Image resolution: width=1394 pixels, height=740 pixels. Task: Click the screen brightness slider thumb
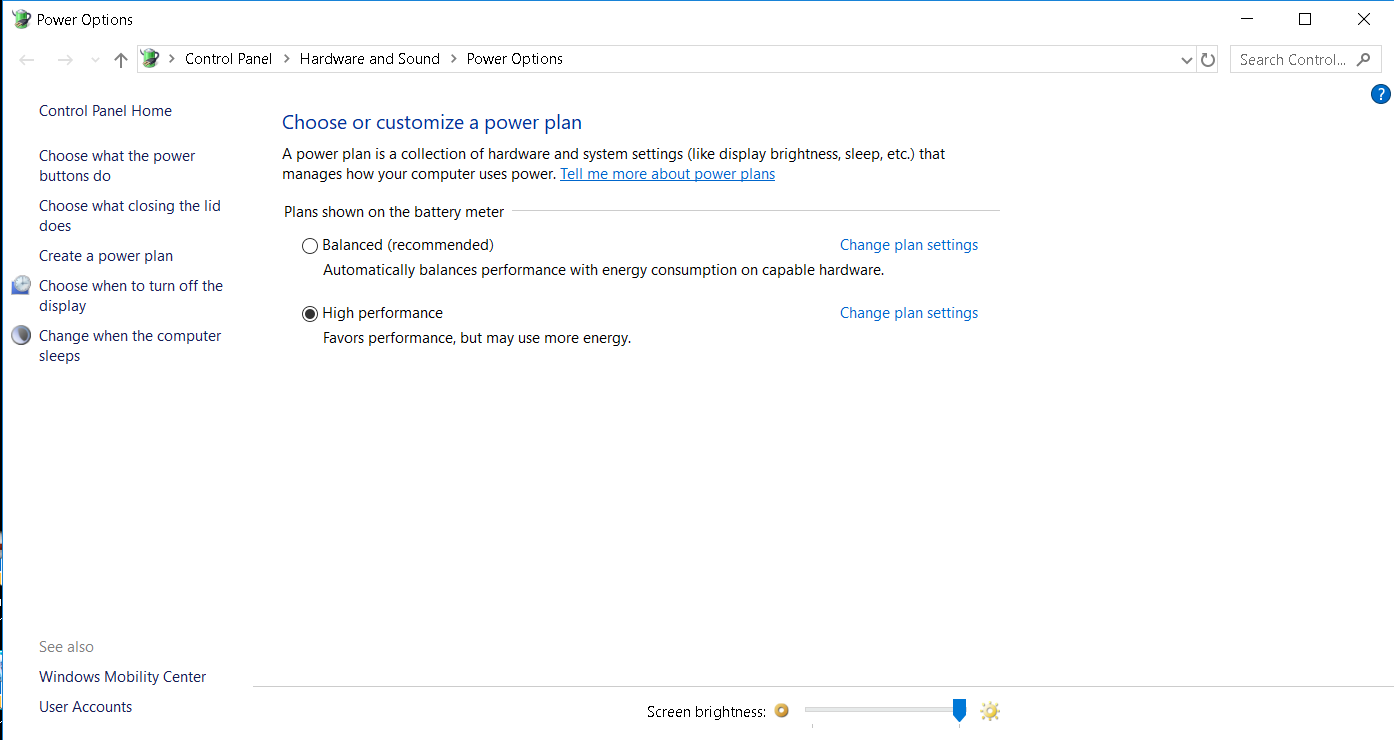point(959,710)
